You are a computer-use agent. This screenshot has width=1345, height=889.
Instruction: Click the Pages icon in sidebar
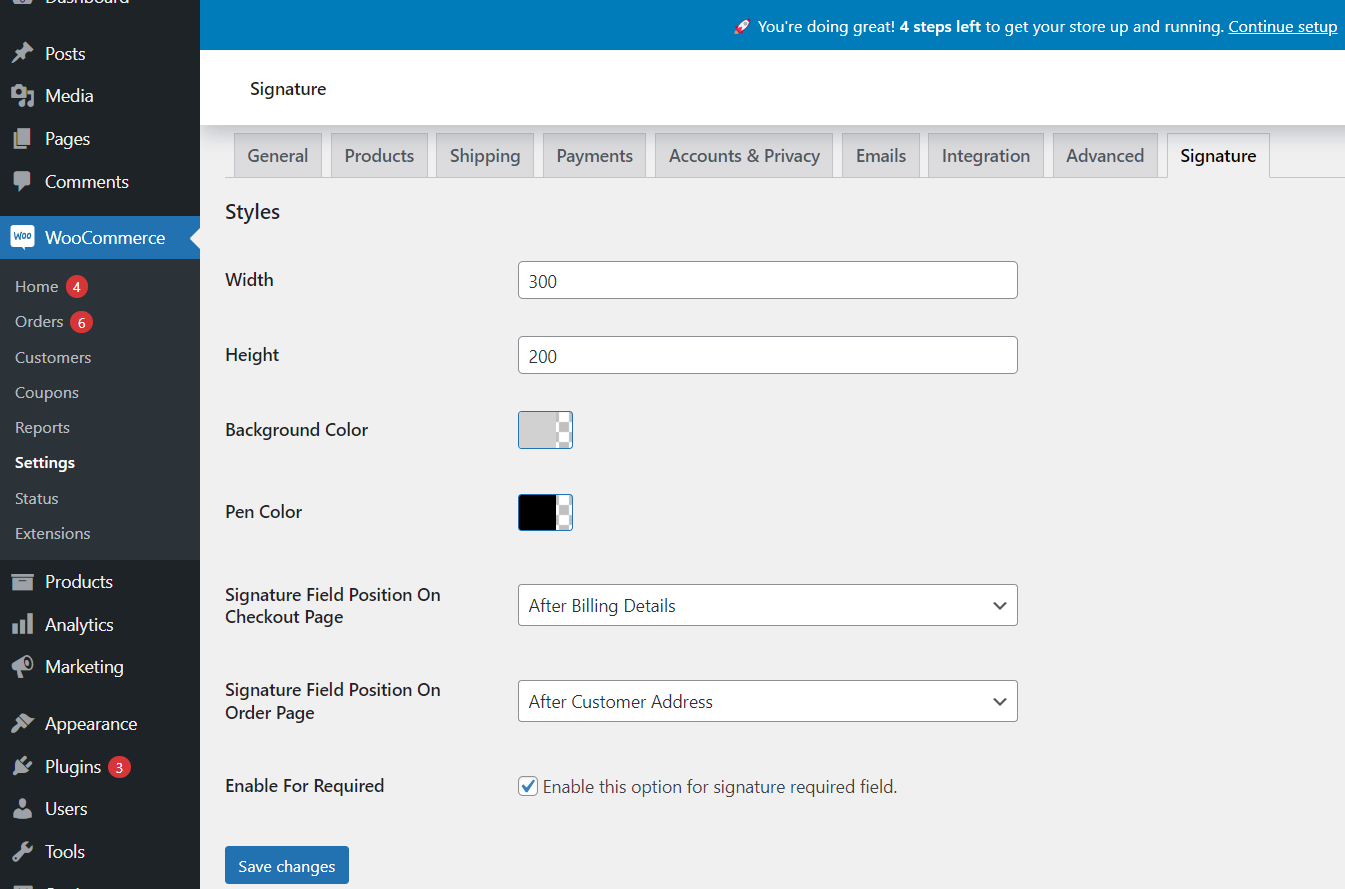click(22, 139)
